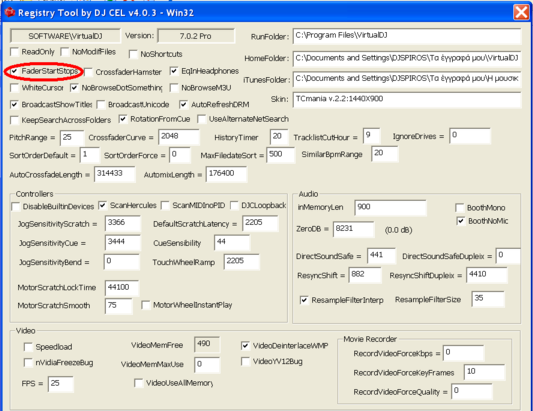Toggle NoBrowseDotSomething checkbox
The height and width of the screenshot is (411, 533).
click(x=74, y=88)
